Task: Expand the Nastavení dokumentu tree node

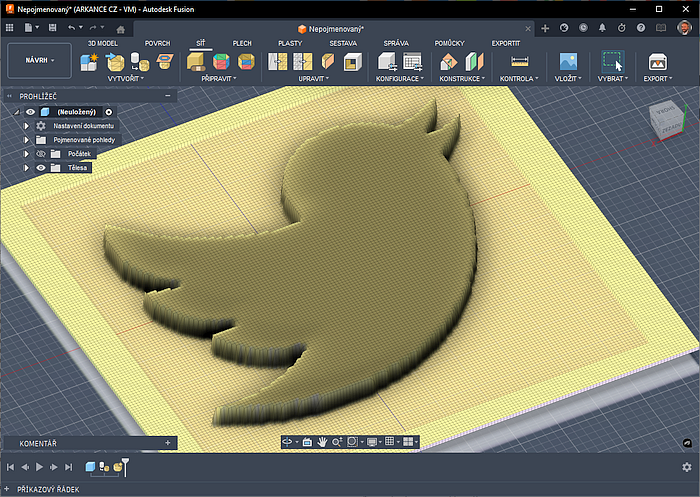Action: point(27,126)
